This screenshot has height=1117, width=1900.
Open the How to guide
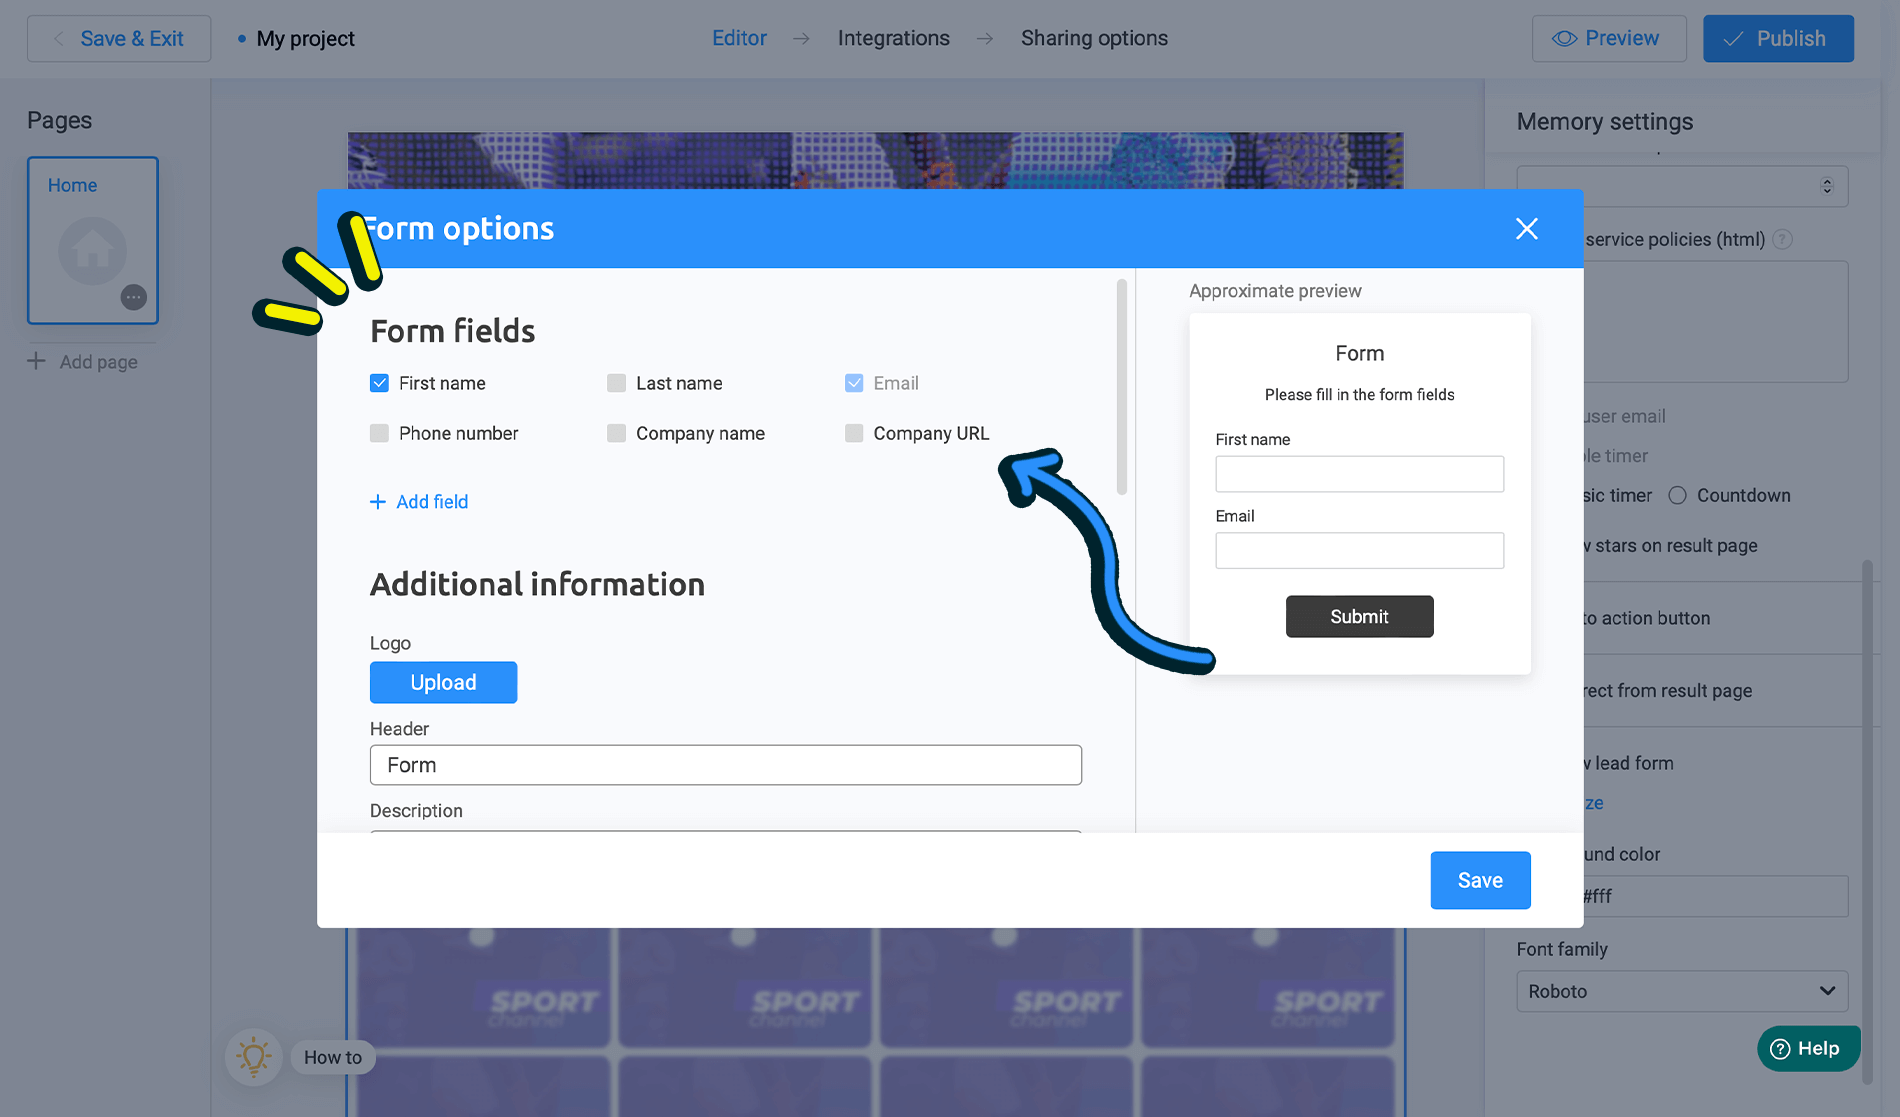[x=333, y=1057]
